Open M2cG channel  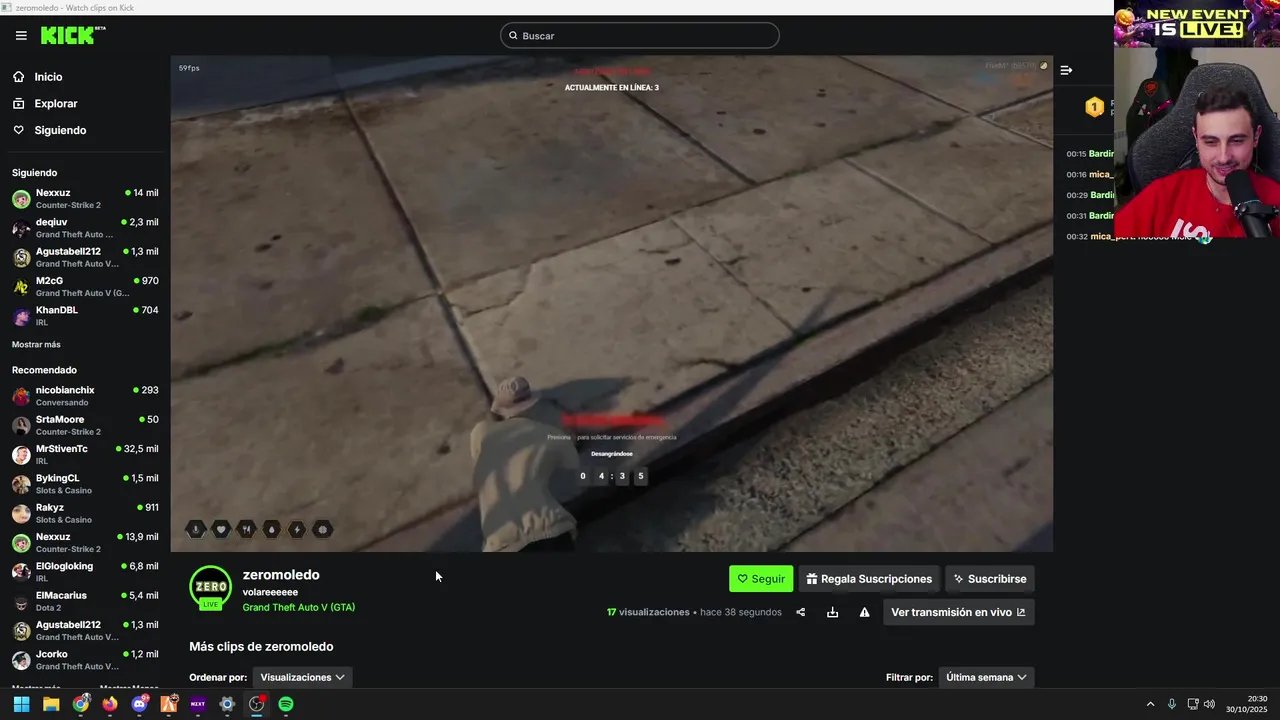pos(85,286)
